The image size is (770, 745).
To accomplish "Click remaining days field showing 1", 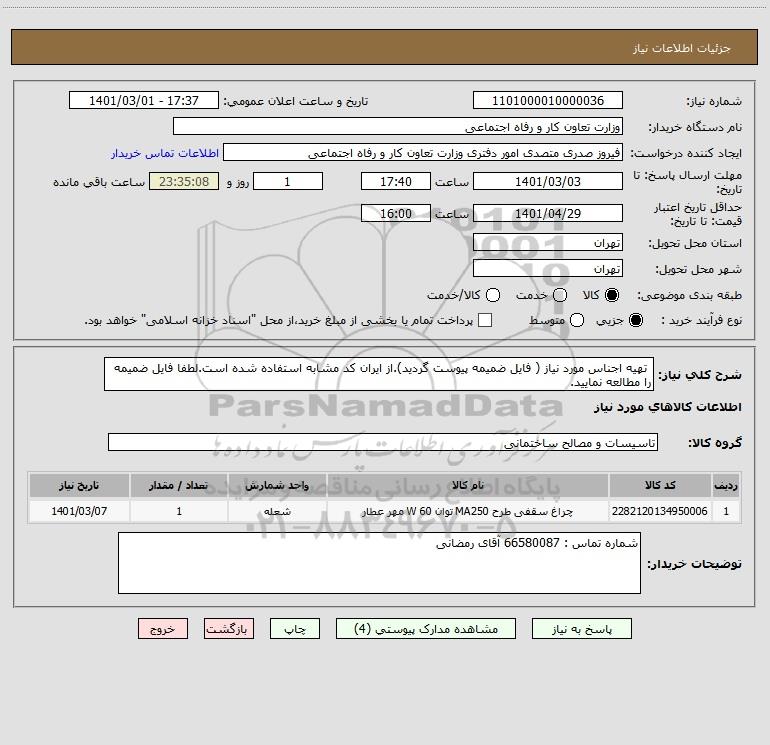I will [288, 181].
